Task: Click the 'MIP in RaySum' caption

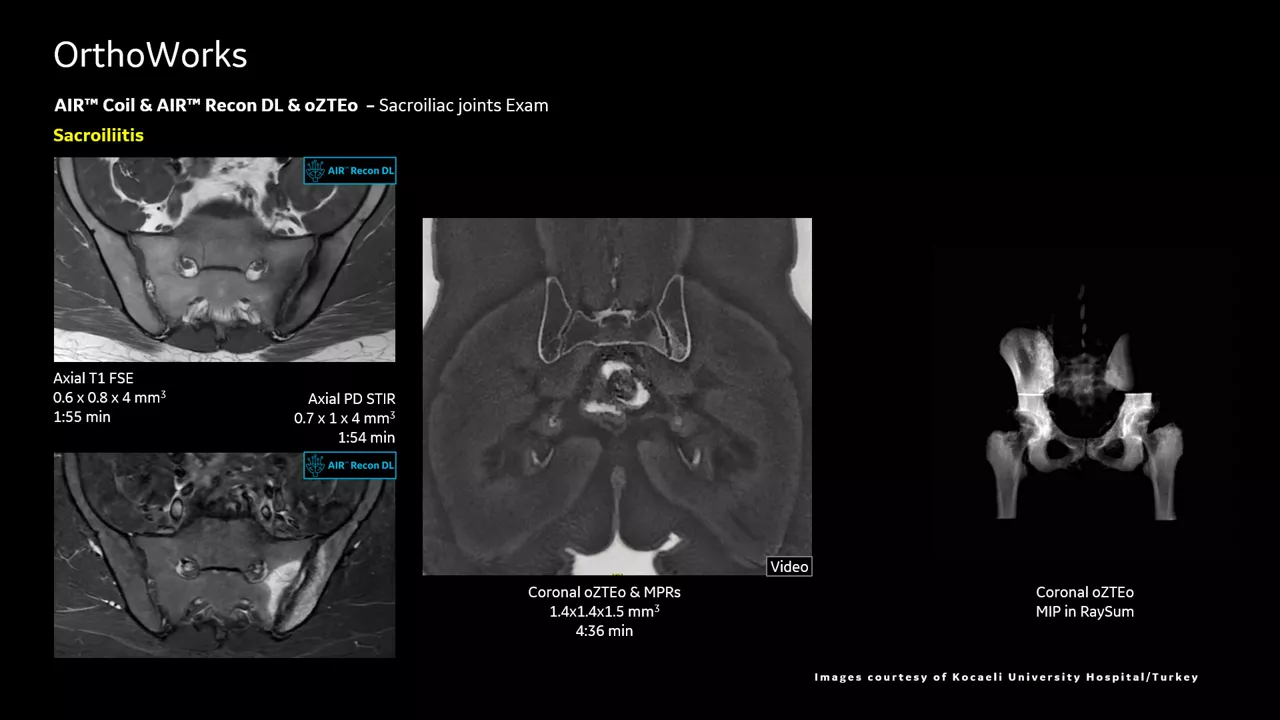Action: (x=1085, y=611)
